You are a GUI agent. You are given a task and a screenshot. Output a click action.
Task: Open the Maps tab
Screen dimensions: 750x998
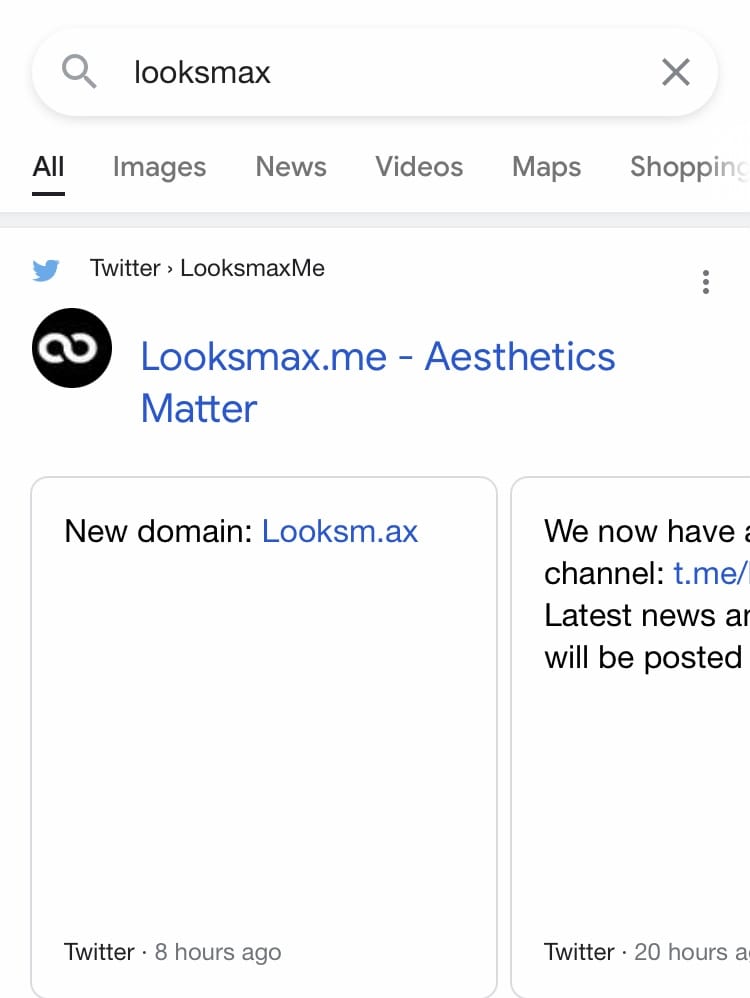tap(546, 167)
